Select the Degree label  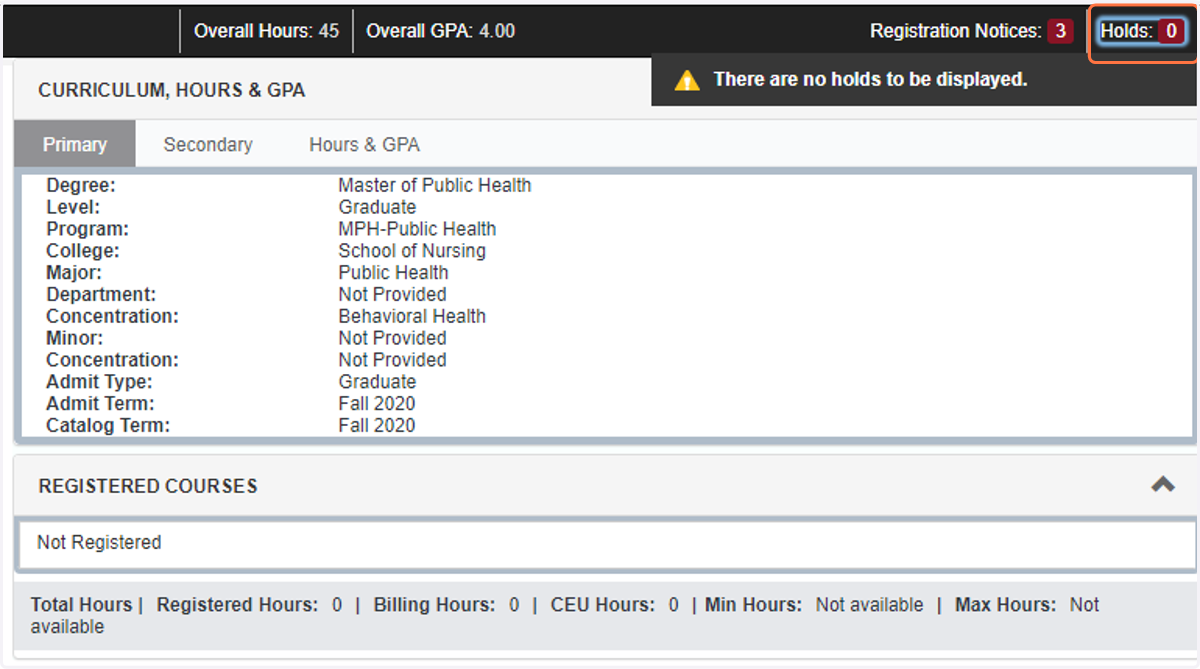coord(81,185)
